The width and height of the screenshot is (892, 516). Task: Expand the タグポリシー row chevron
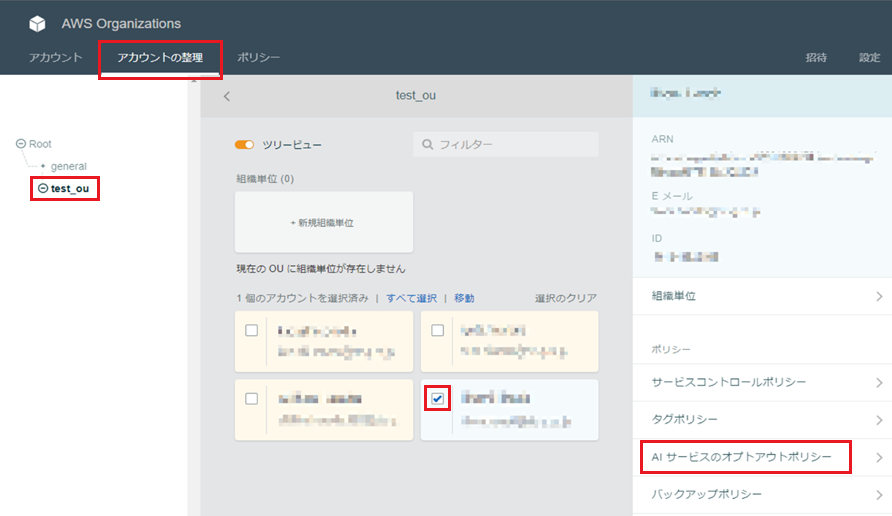click(x=879, y=420)
